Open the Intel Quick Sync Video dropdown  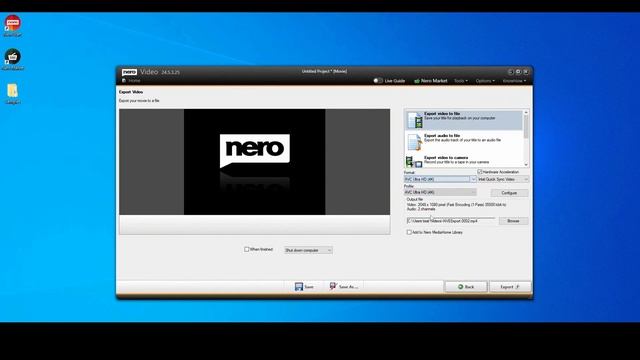tap(503, 179)
